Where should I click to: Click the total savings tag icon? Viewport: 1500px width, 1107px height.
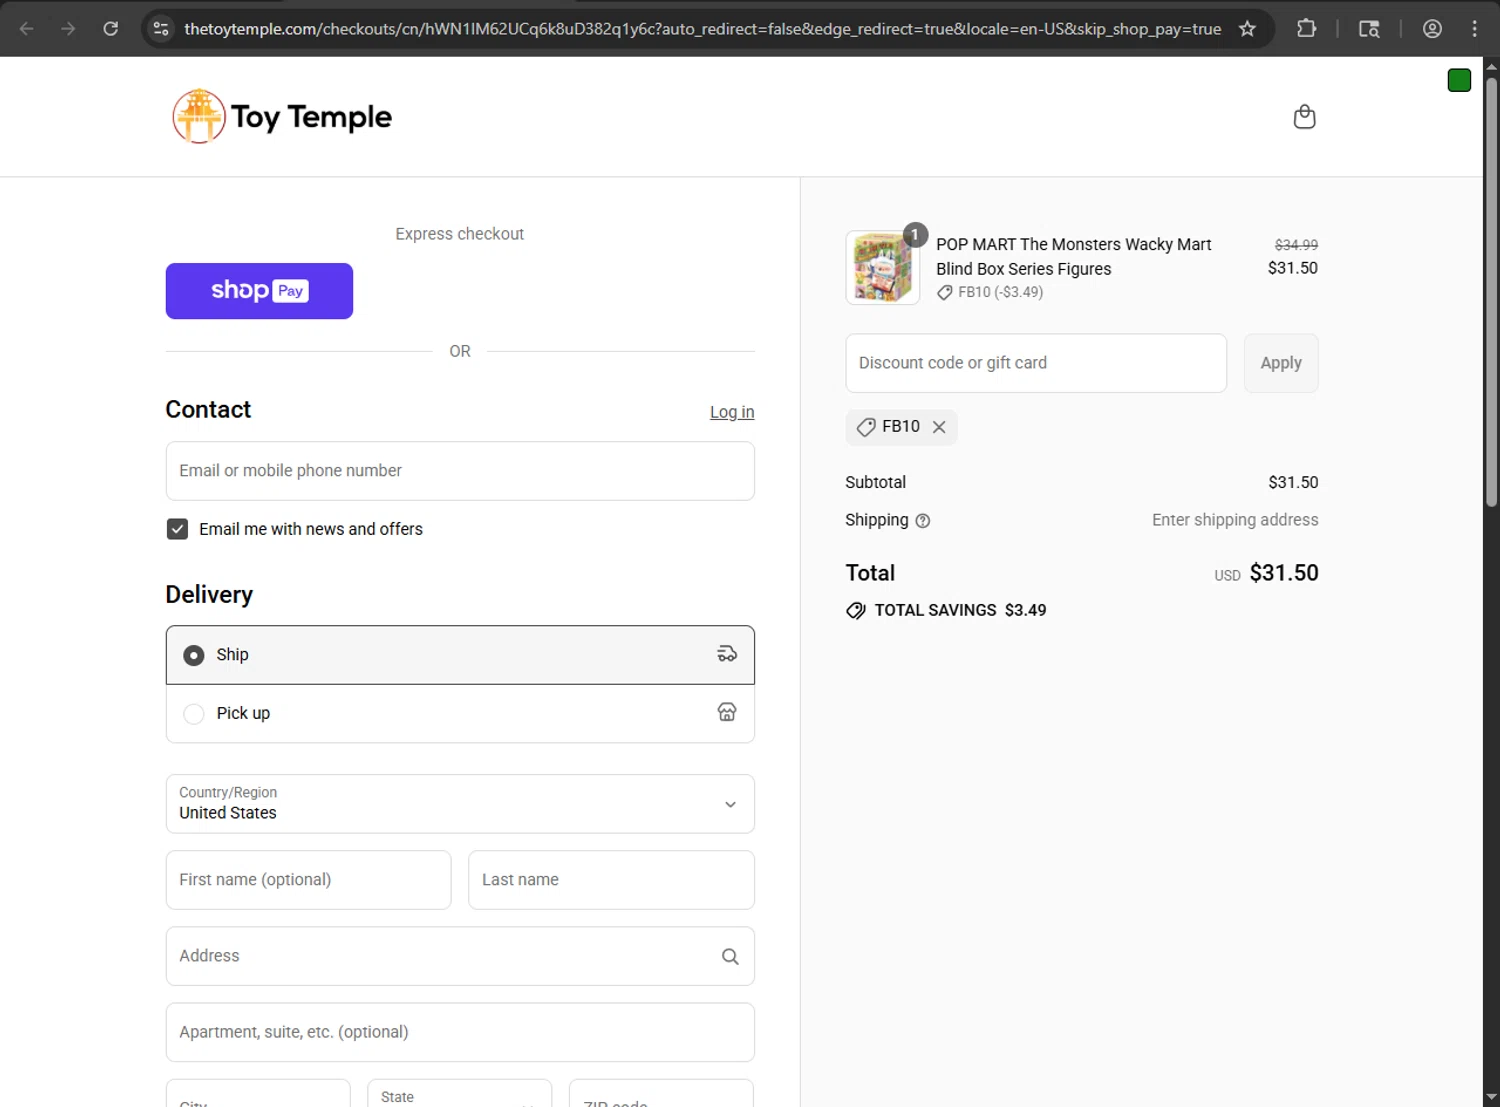[856, 610]
